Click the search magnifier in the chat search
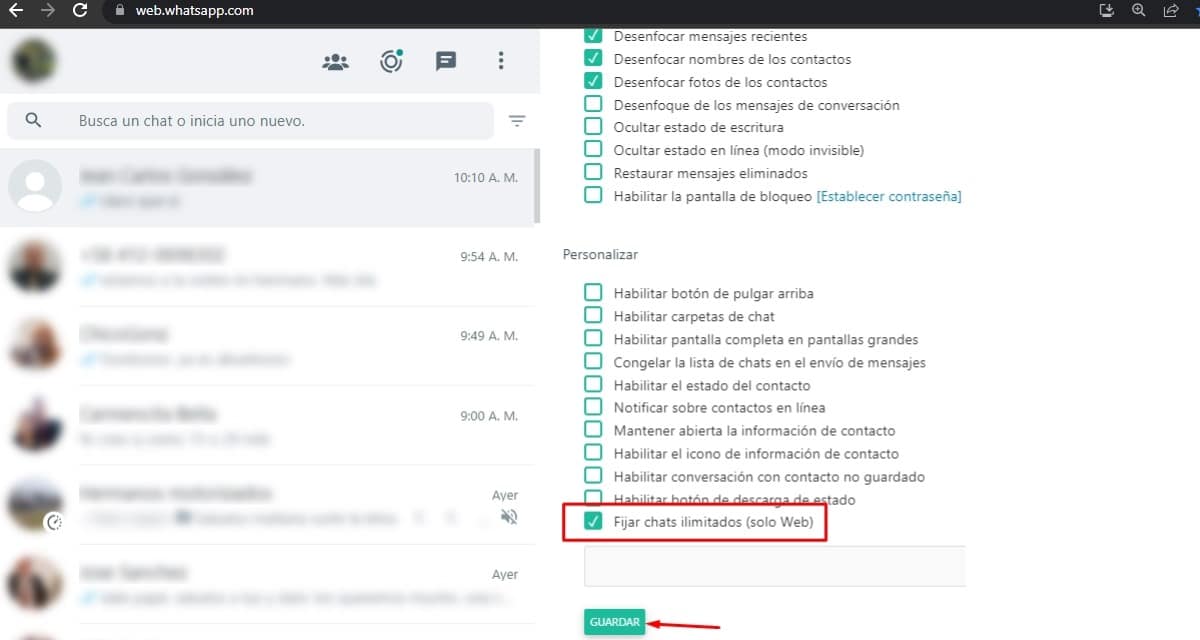 [x=33, y=120]
